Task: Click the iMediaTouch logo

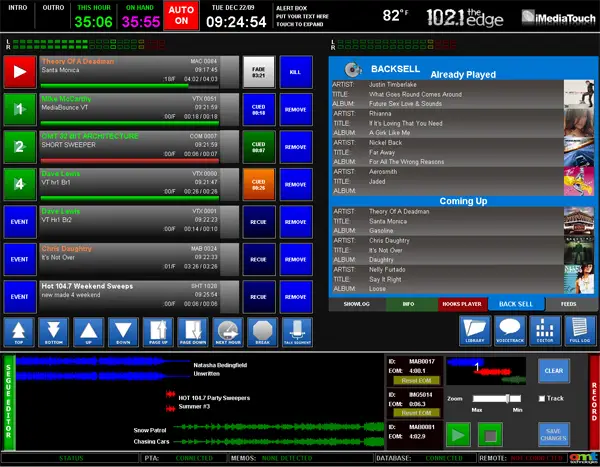Action: pos(559,17)
